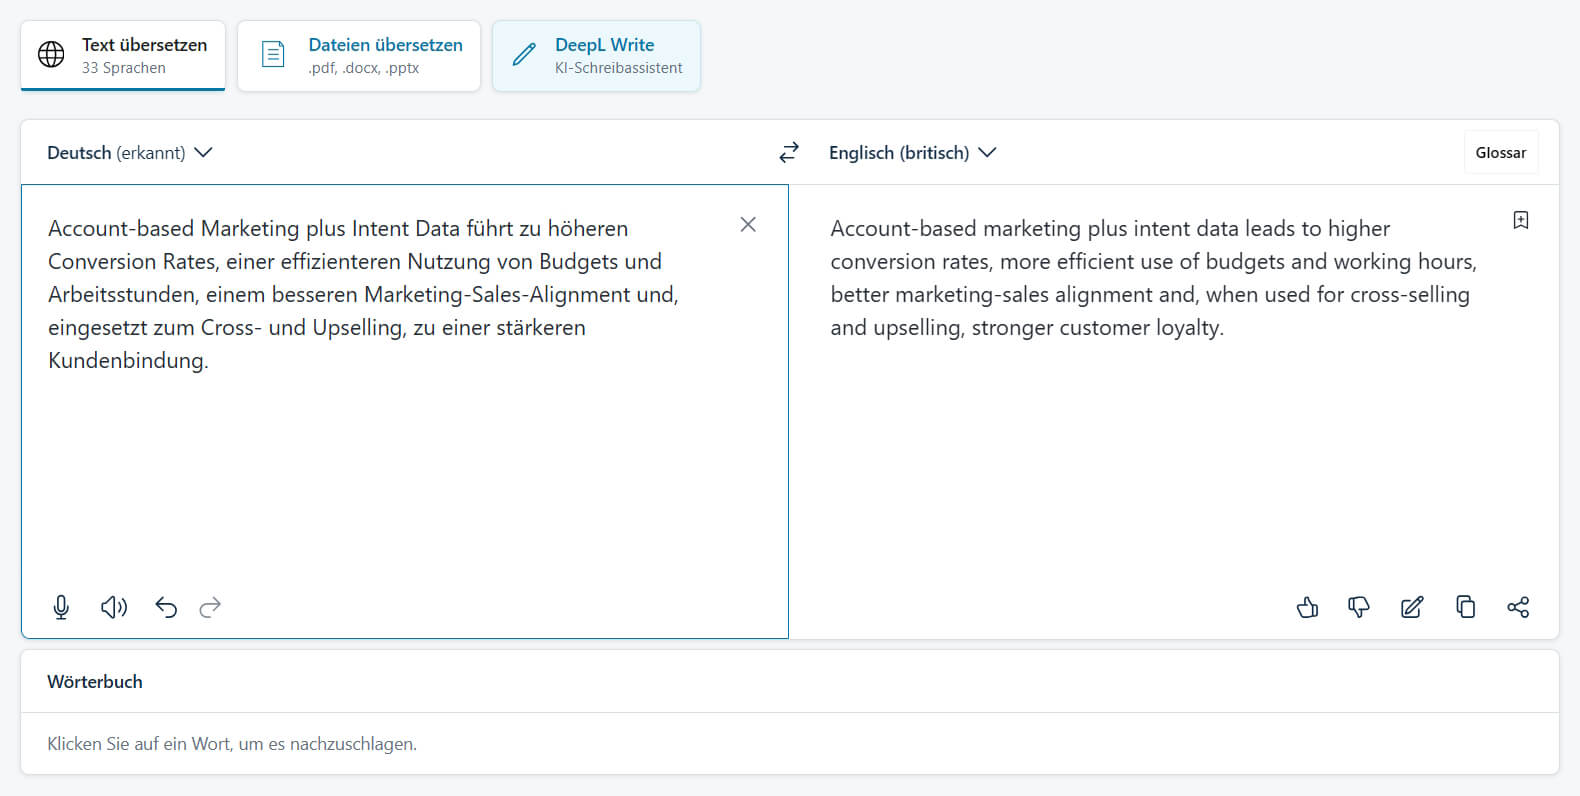Image resolution: width=1580 pixels, height=796 pixels.
Task: Give the translation a thumbs up
Action: tap(1307, 607)
